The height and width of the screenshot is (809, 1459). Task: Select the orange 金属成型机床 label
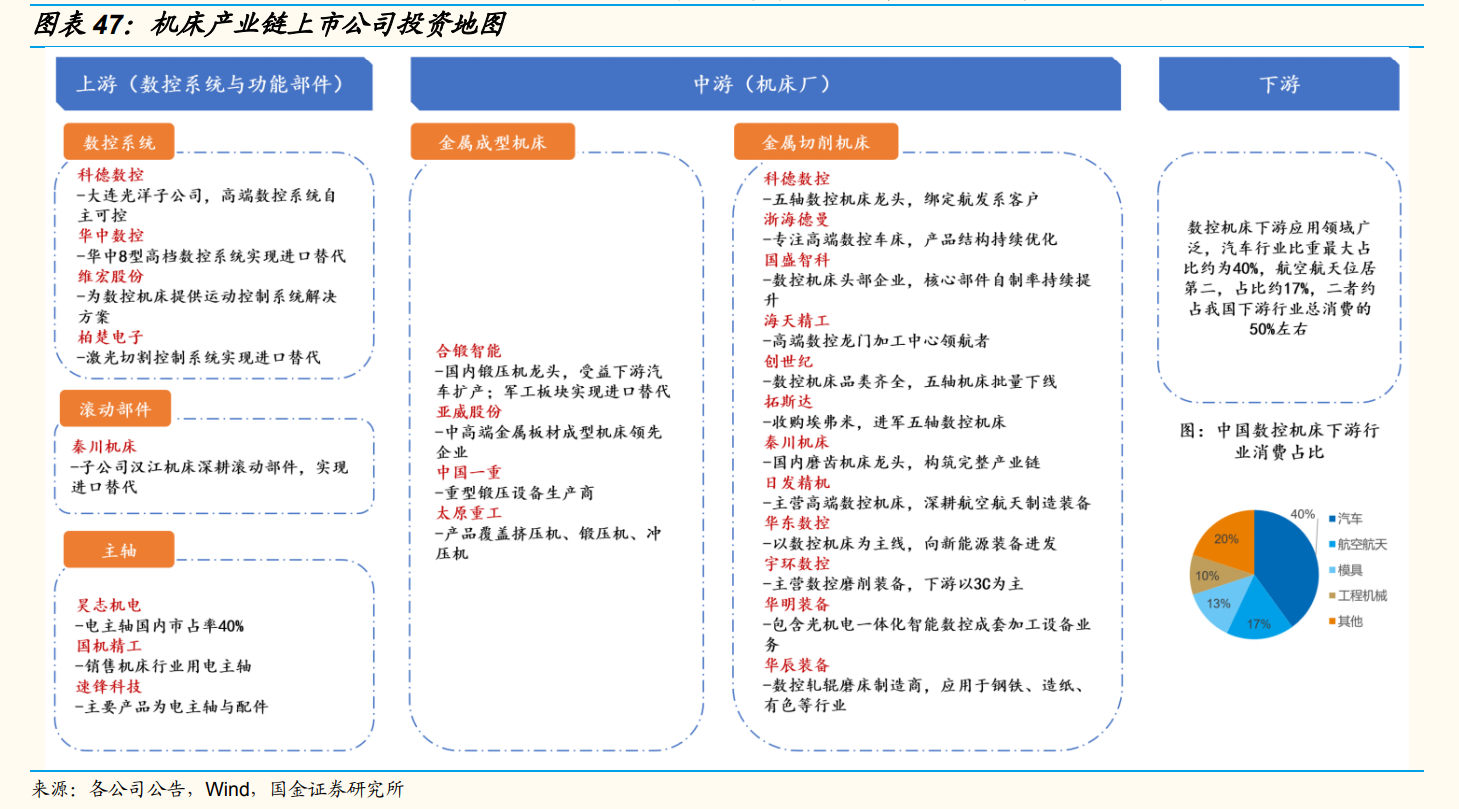[493, 142]
